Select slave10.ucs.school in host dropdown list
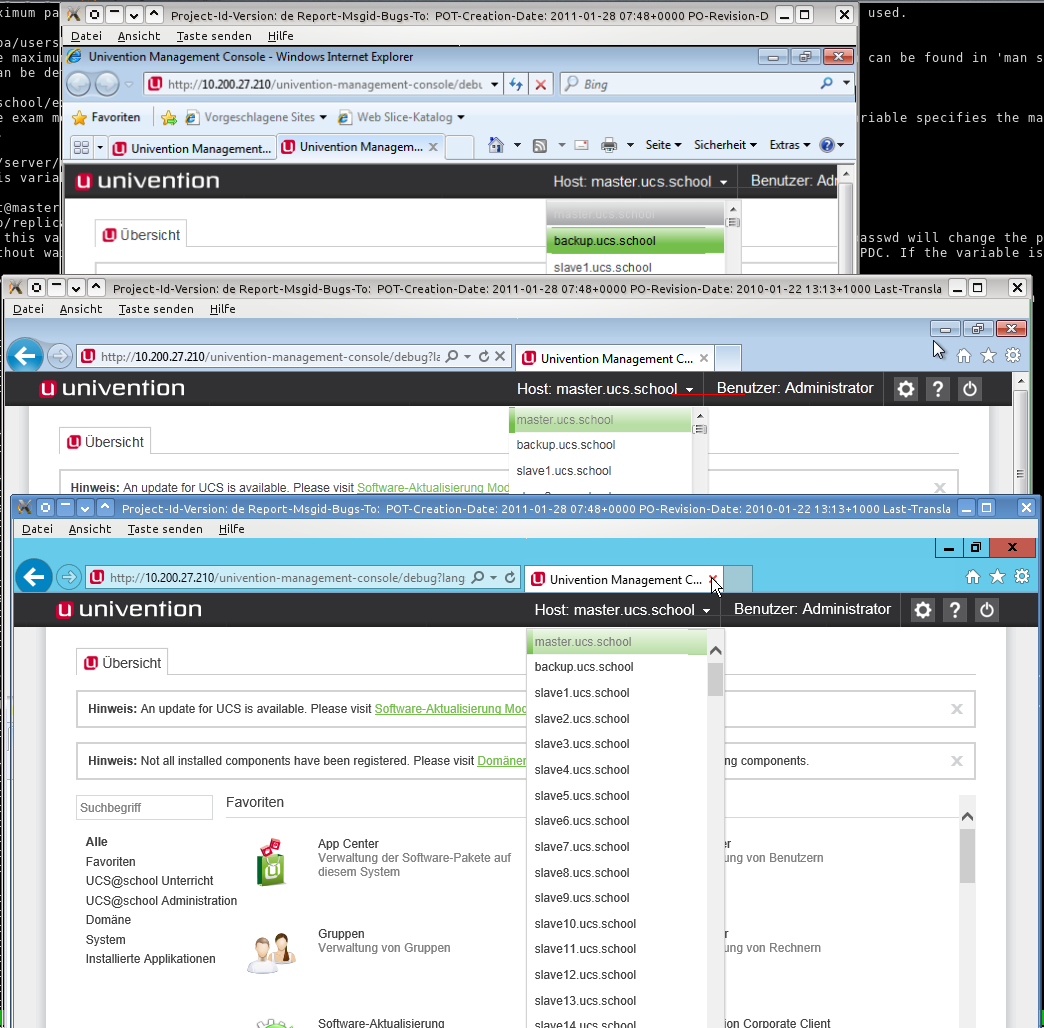Image resolution: width=1044 pixels, height=1028 pixels. [585, 924]
